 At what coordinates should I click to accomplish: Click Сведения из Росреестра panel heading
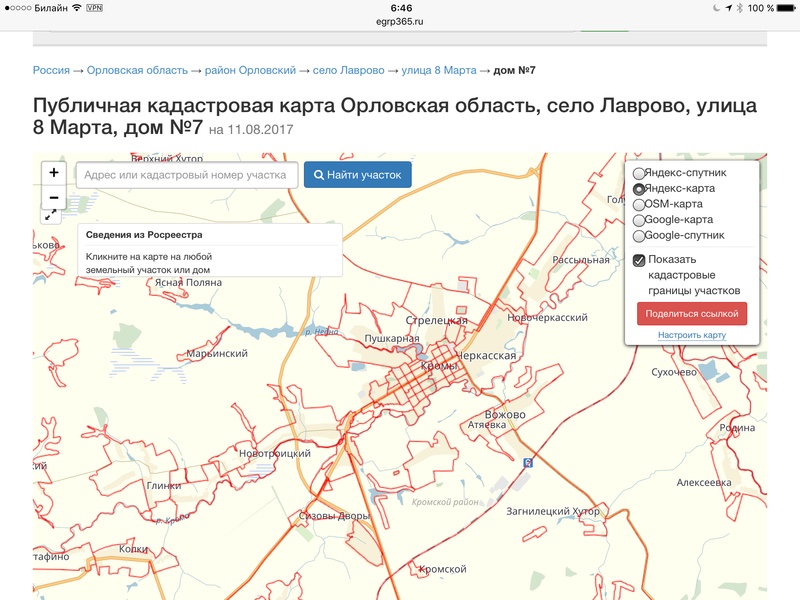click(x=144, y=235)
